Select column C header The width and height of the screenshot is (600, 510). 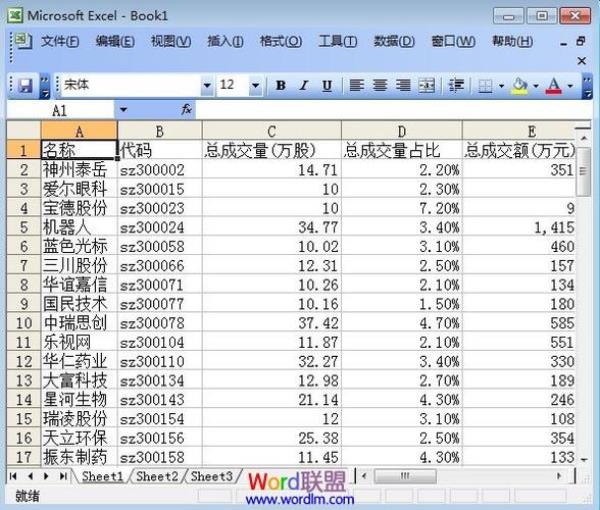(x=272, y=132)
